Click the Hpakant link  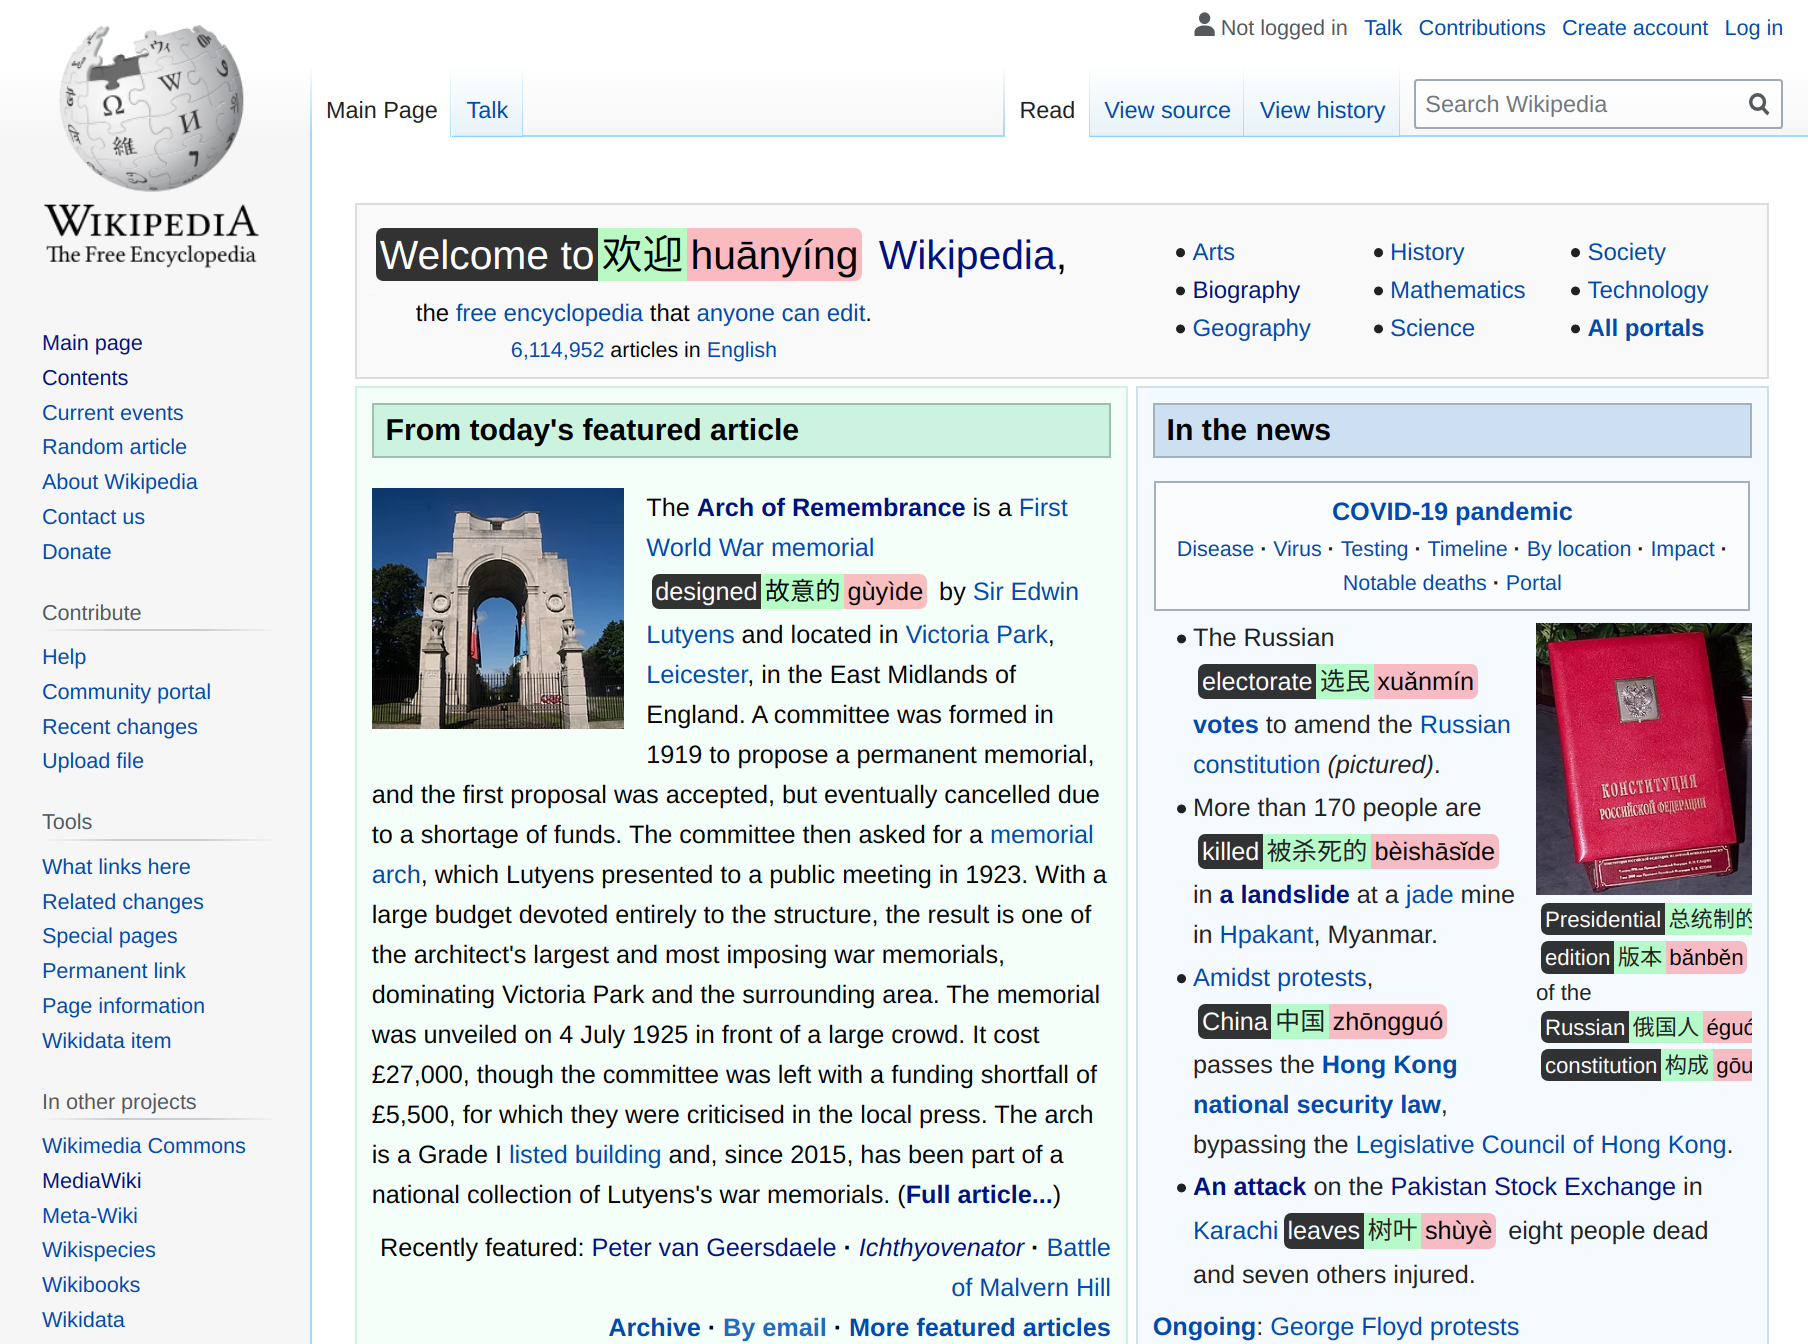pos(1266,935)
